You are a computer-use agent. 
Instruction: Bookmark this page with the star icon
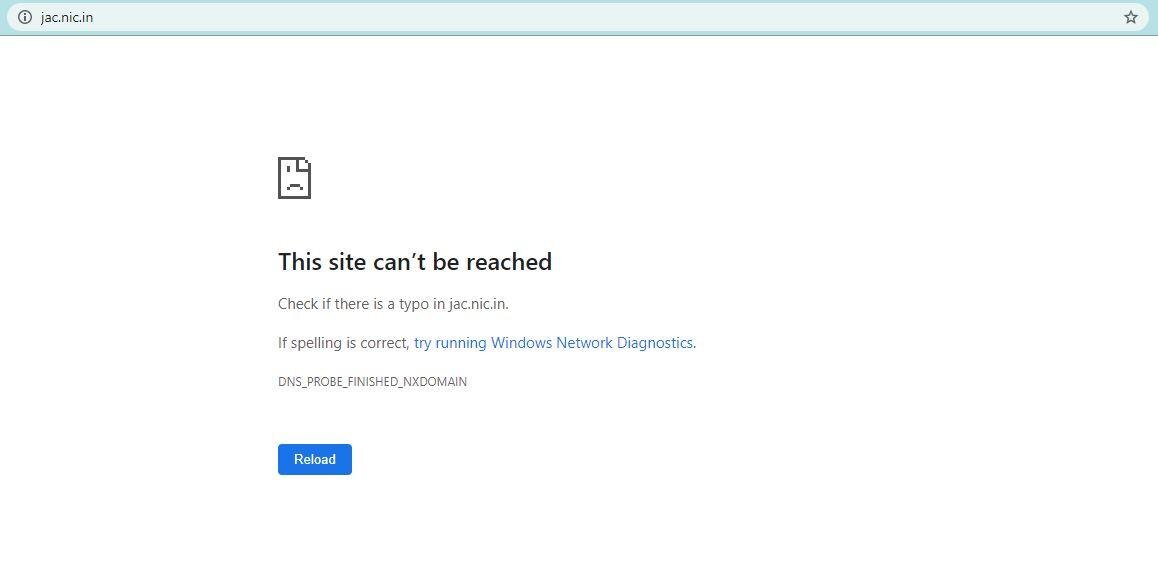click(1131, 17)
